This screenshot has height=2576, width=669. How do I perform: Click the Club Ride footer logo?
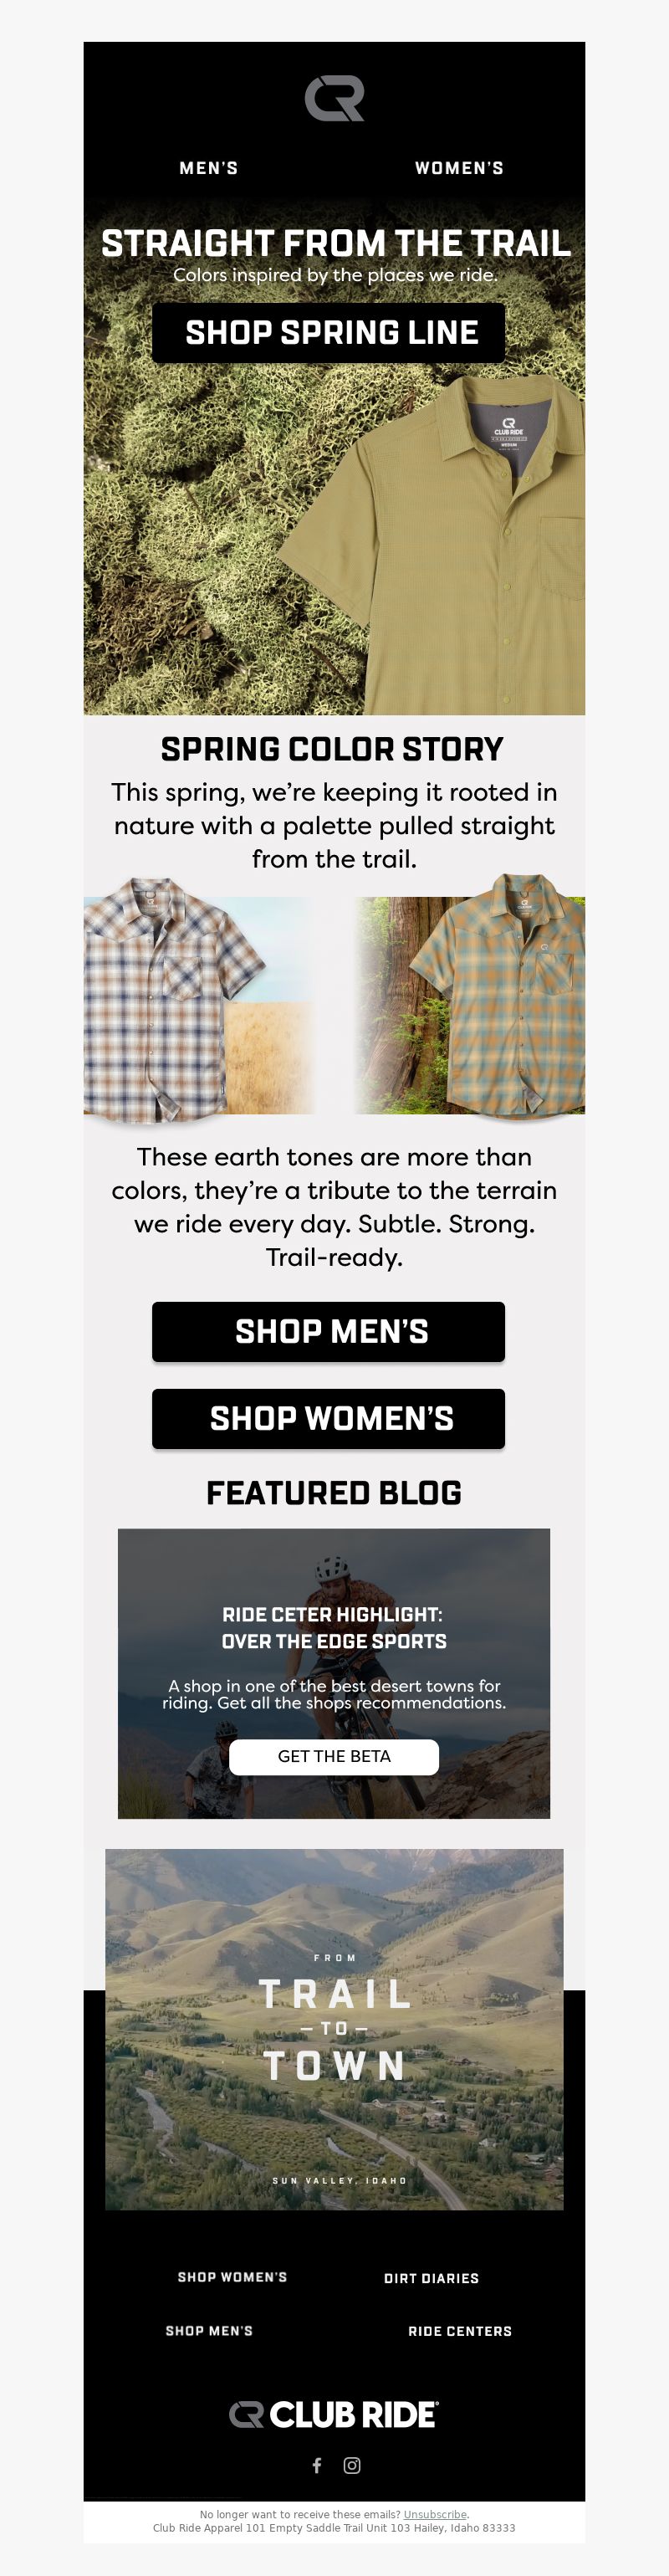point(334,2414)
